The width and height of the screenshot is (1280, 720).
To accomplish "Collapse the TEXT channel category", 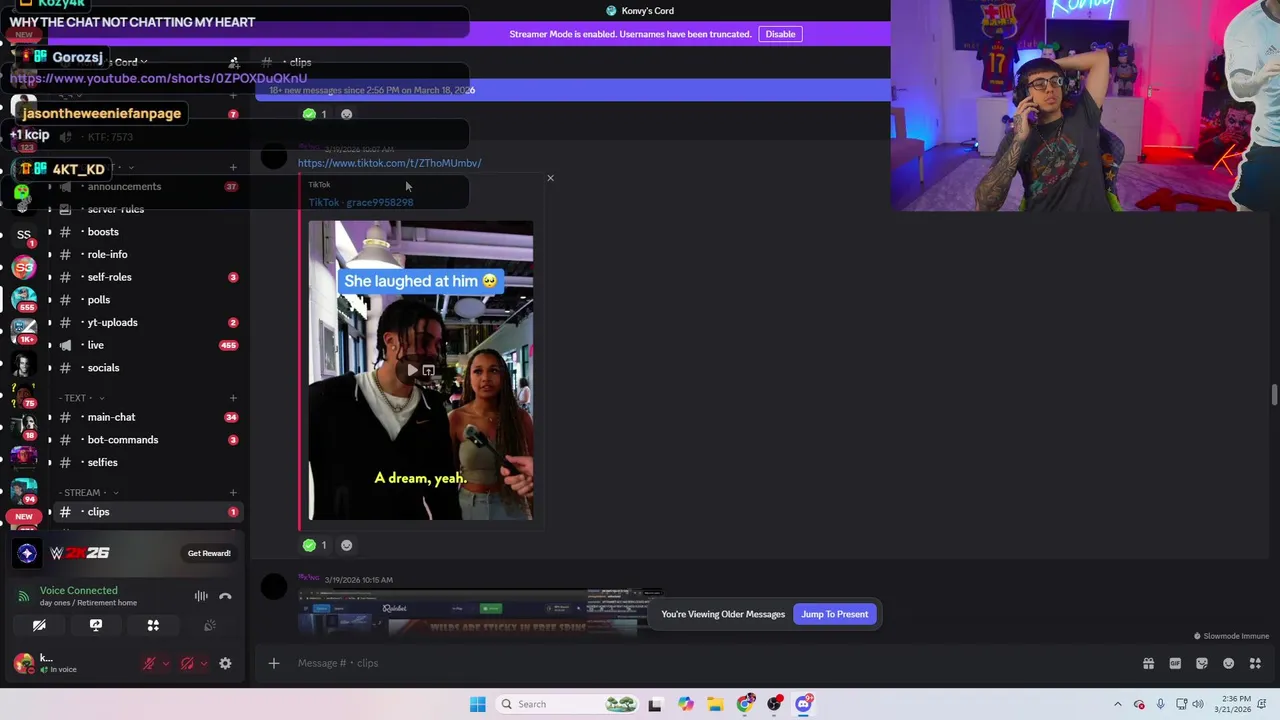I will [x=83, y=398].
